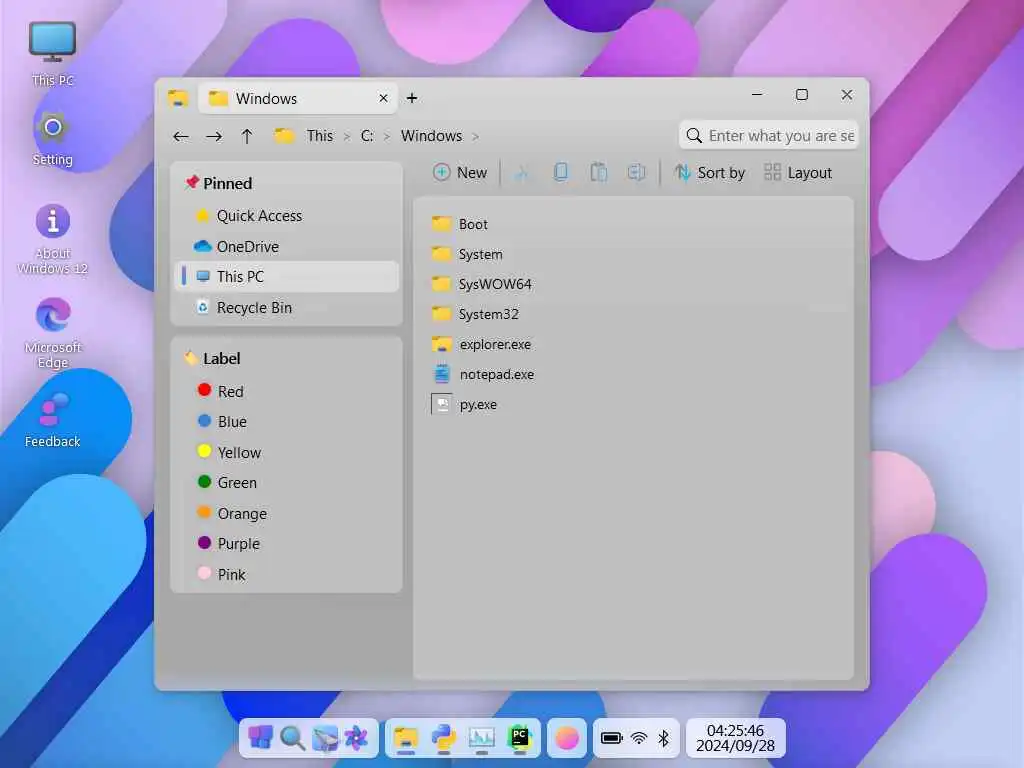1024x768 pixels.
Task: Click 'Windows' in the breadcrumb path
Action: [x=432, y=136]
